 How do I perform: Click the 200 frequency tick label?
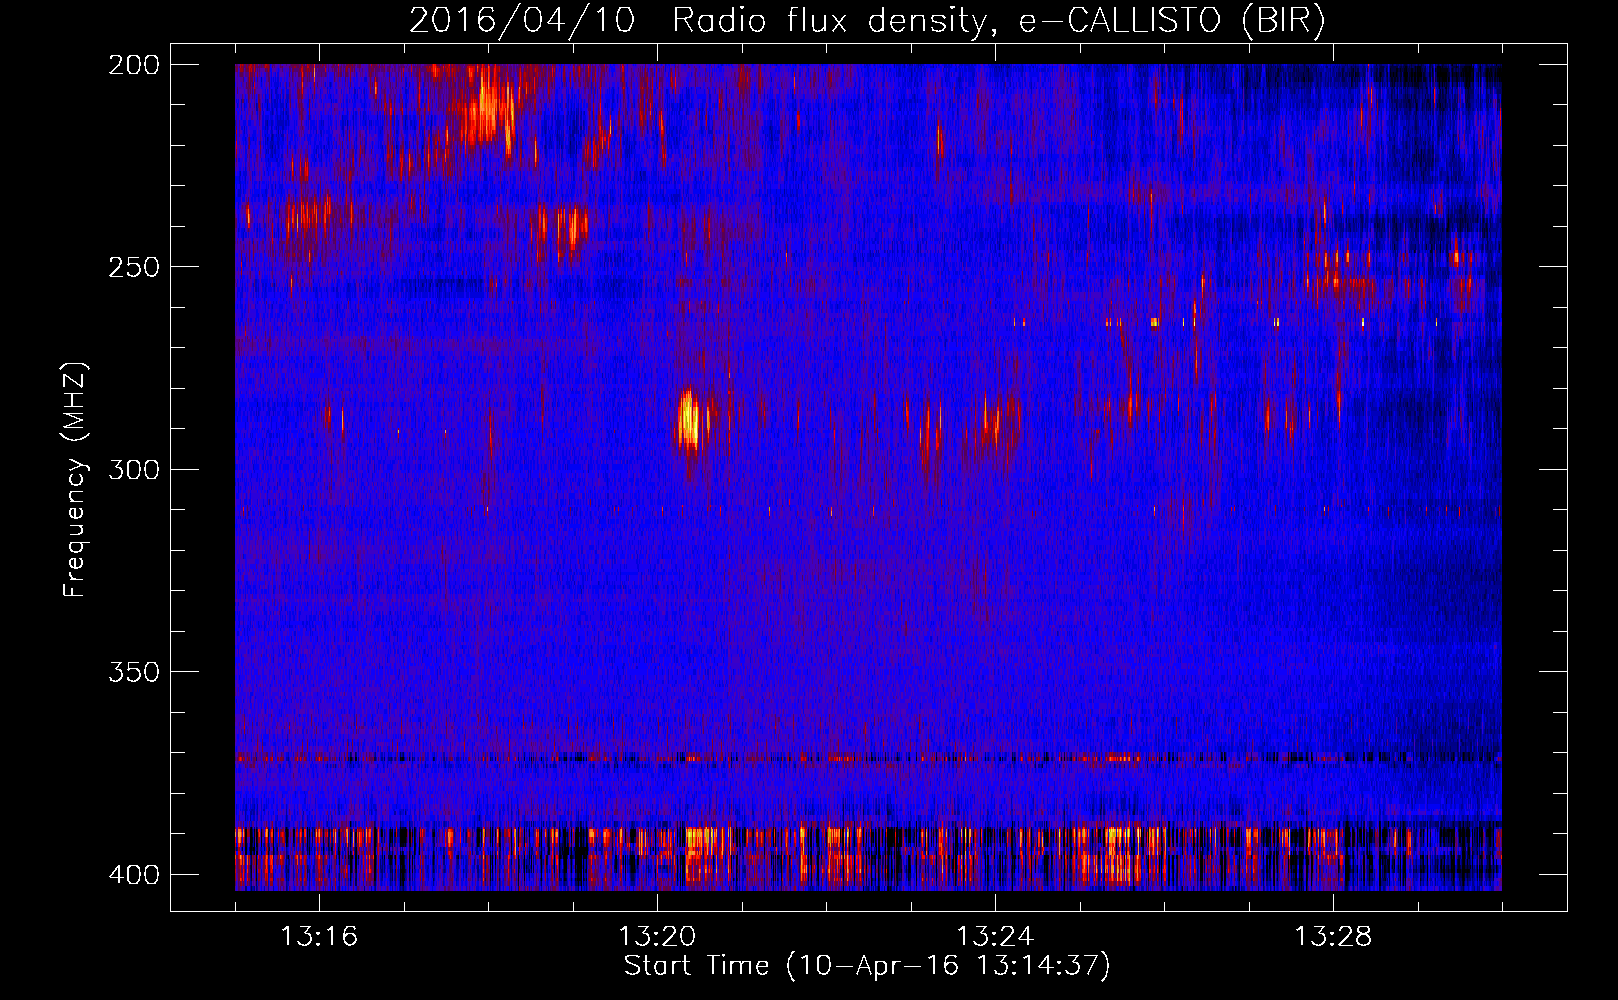133,64
